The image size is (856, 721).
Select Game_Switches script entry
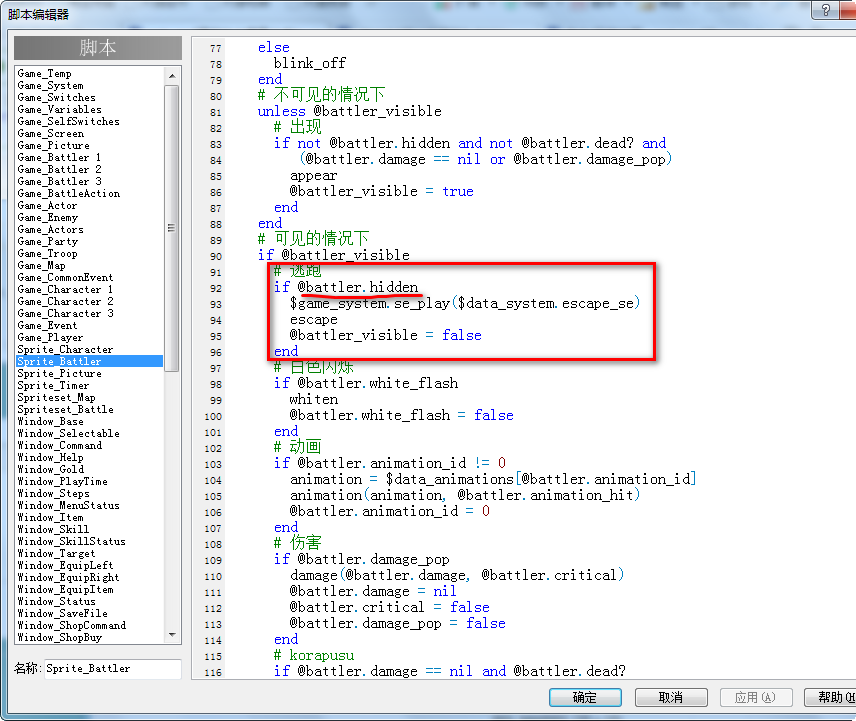(56, 97)
